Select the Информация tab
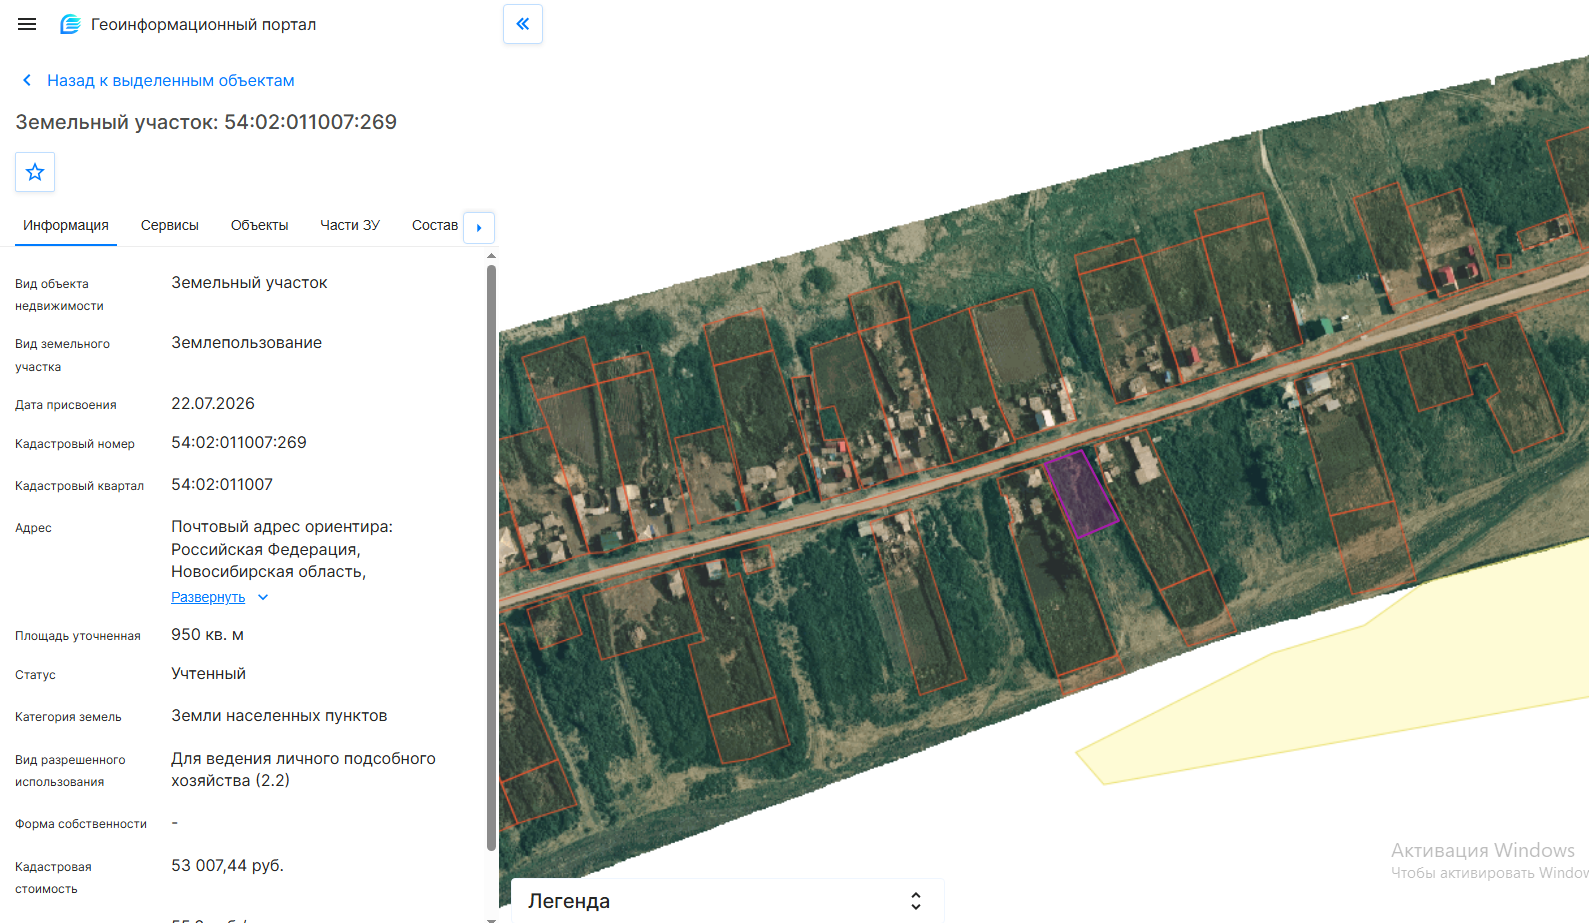 point(66,226)
